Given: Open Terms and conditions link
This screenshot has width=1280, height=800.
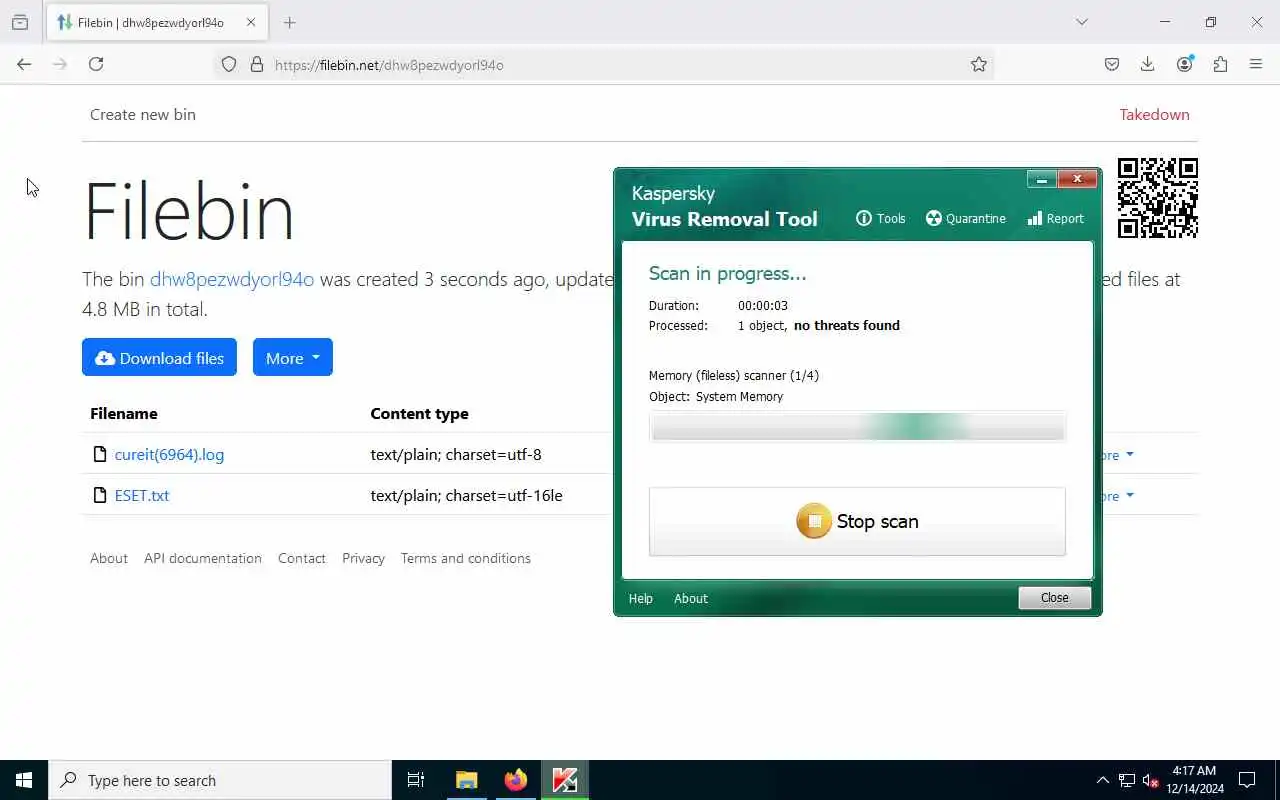Looking at the screenshot, I should click(x=466, y=558).
